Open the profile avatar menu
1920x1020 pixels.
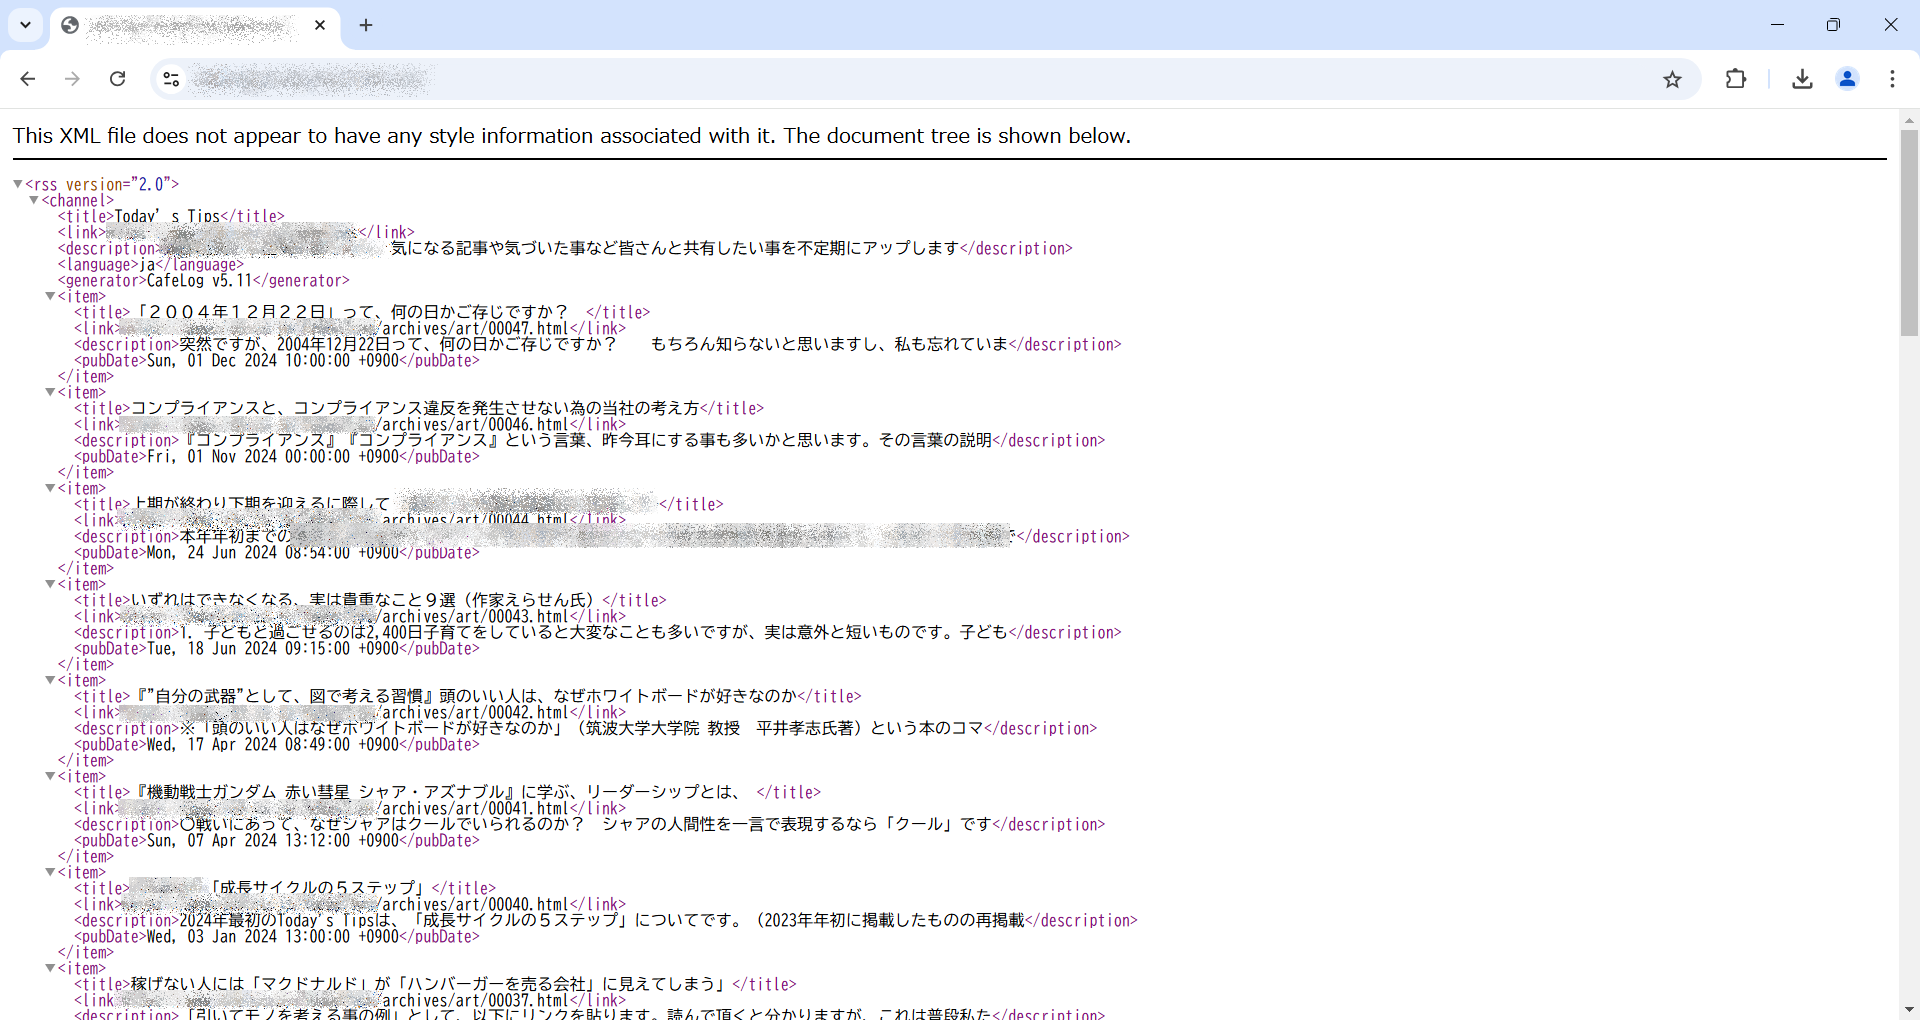pos(1847,79)
